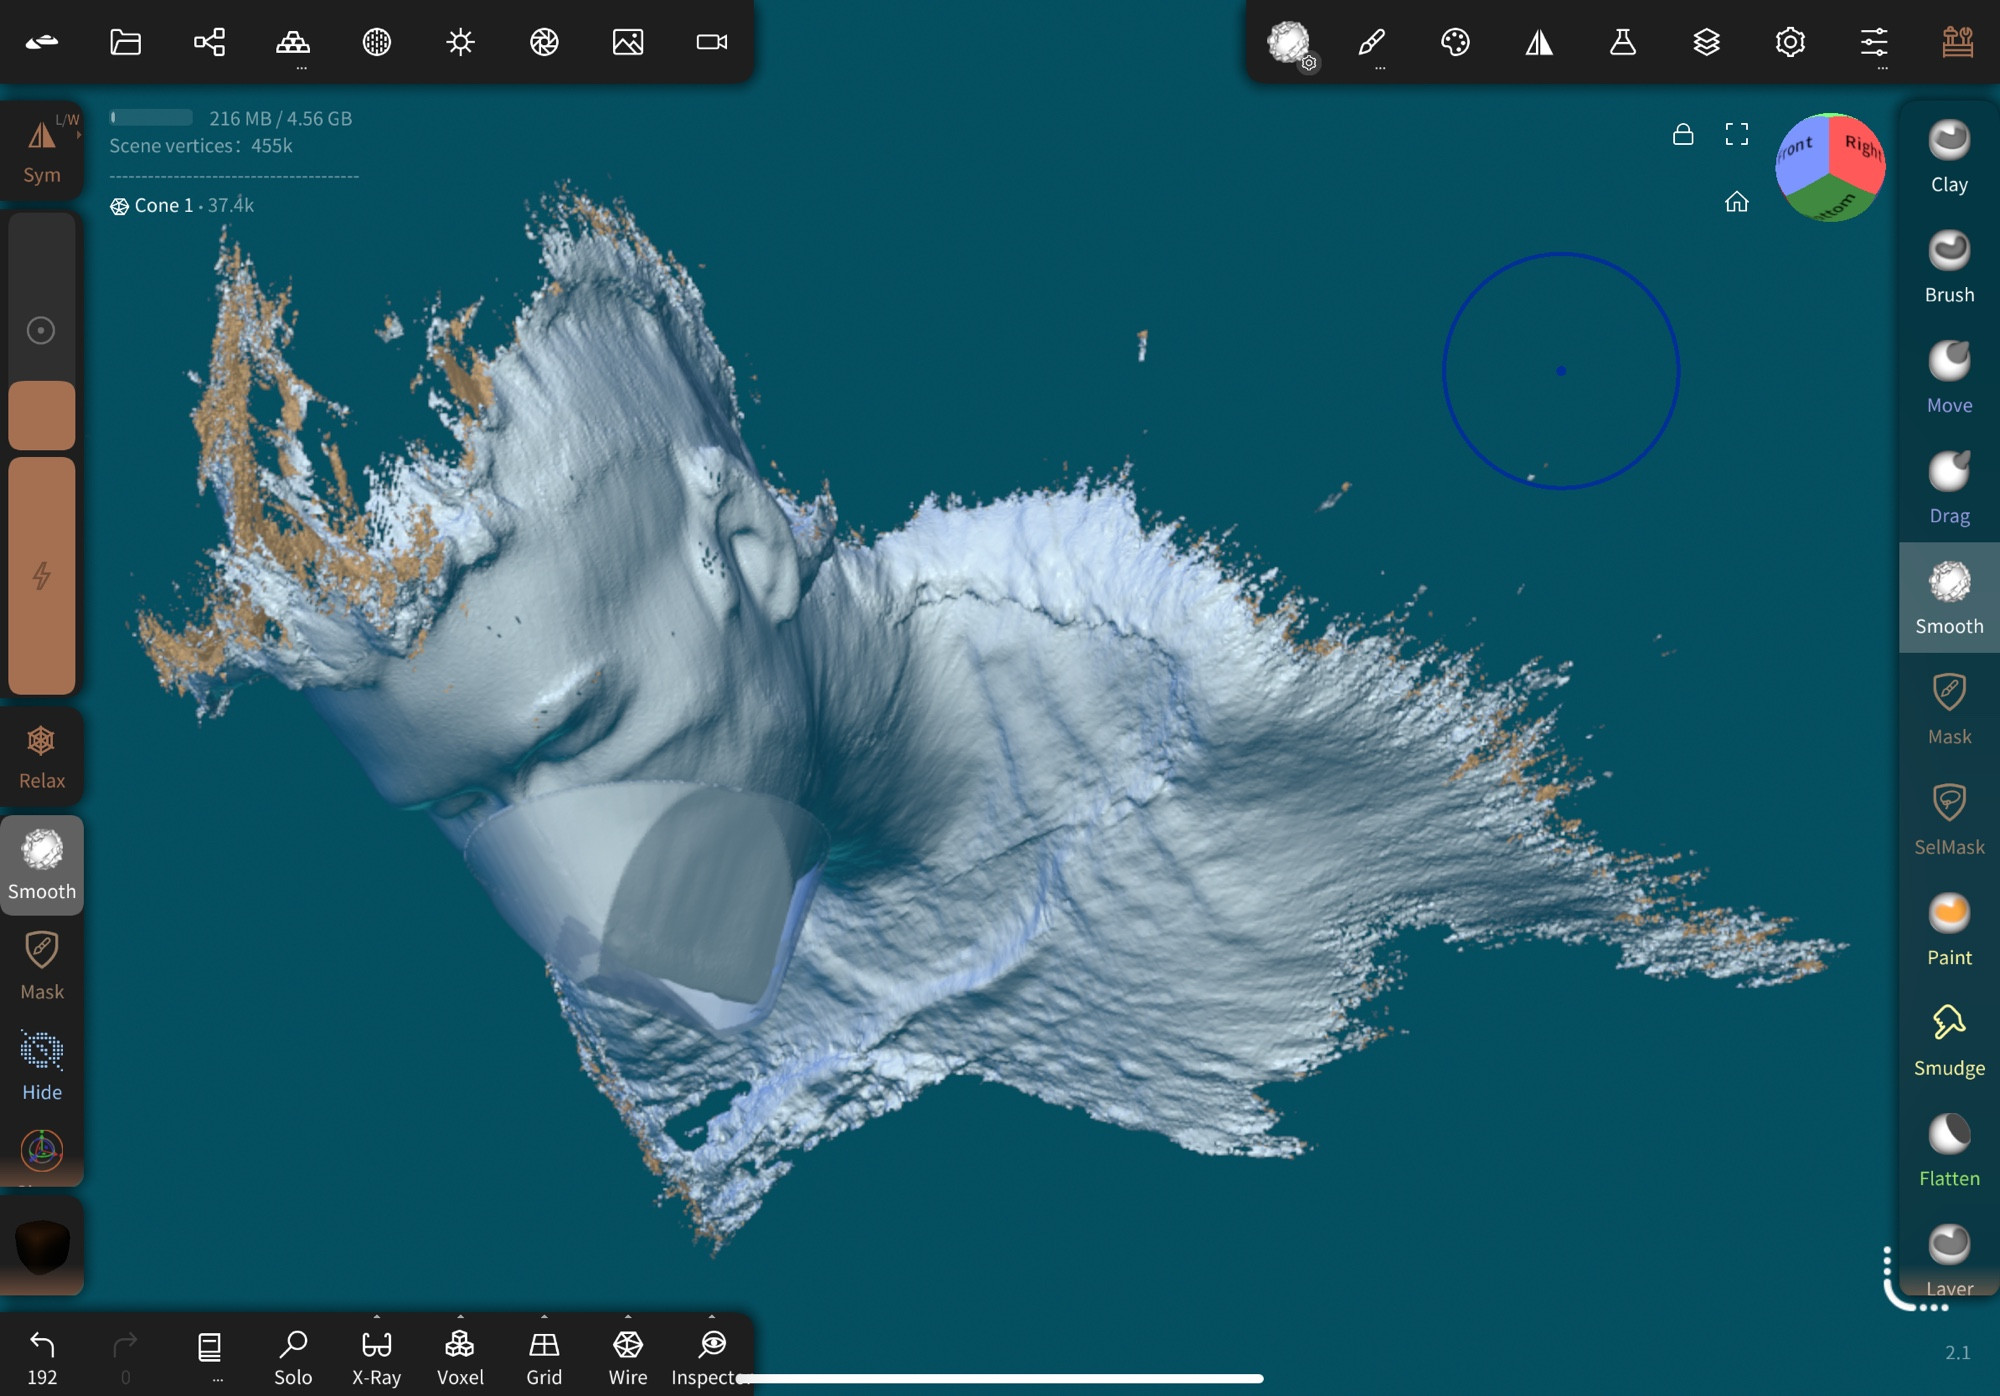Click the 2.1 version number
The height and width of the screenshot is (1396, 2000).
(1957, 1352)
